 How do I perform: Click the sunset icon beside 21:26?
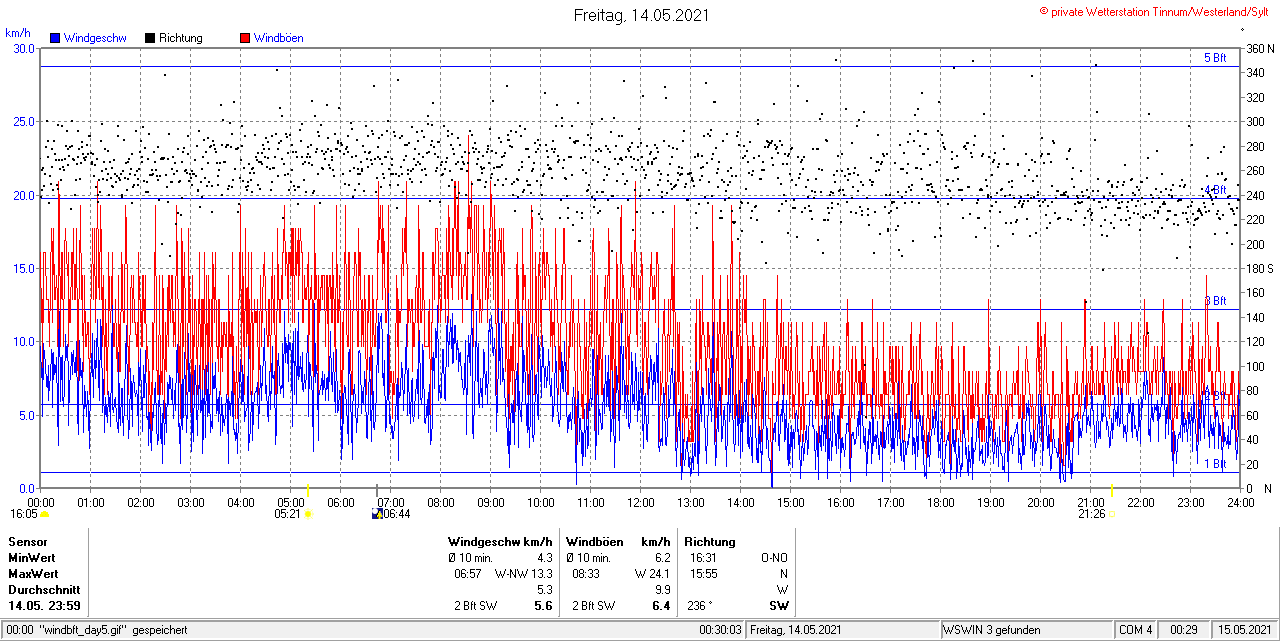[1112, 514]
